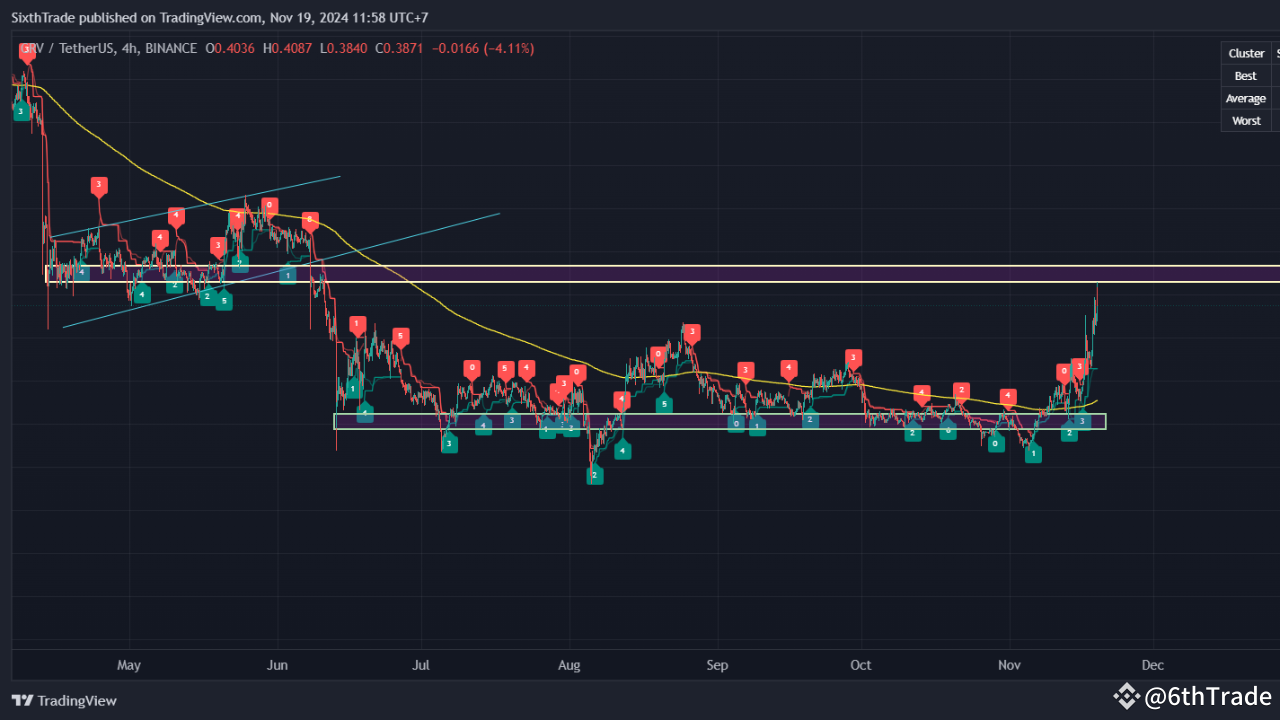The image size is (1280, 720).
Task: Select the Worst row in the stats table
Action: (x=1245, y=120)
